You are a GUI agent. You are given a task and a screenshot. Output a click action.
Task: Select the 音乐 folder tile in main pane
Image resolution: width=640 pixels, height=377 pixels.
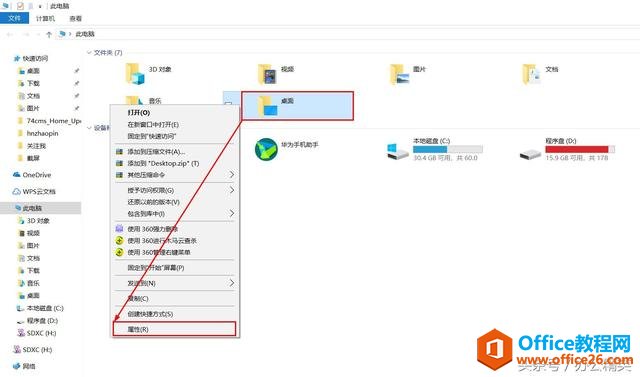143,100
